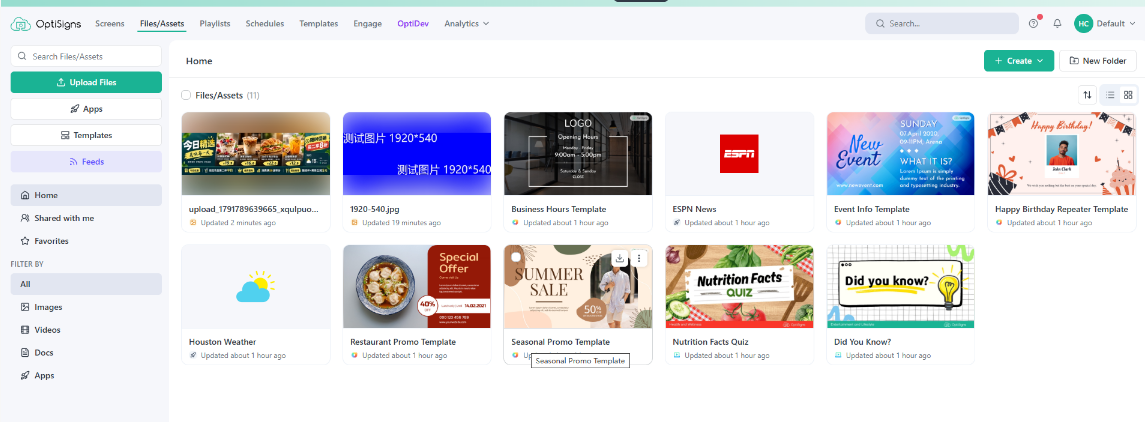Screen dimensions: 1145x422
Task: Click the Event Info Template name
Action: coord(871,209)
